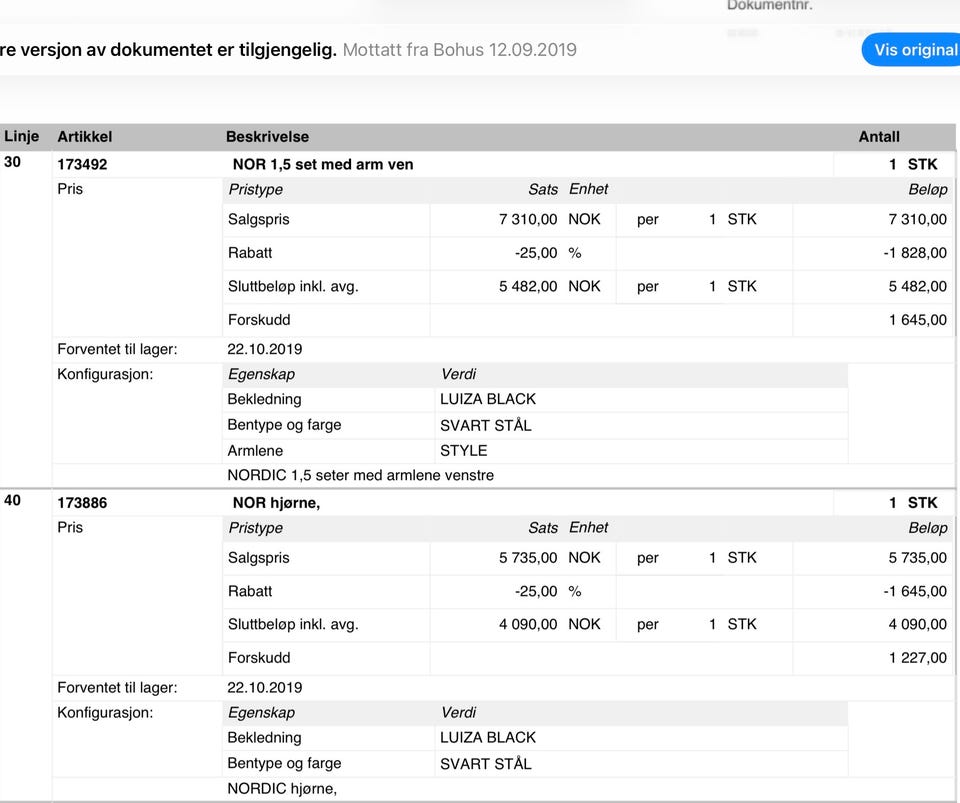The image size is (960, 803).
Task: Select the NOR 1,5 set med arm ven title
Action: pos(323,164)
